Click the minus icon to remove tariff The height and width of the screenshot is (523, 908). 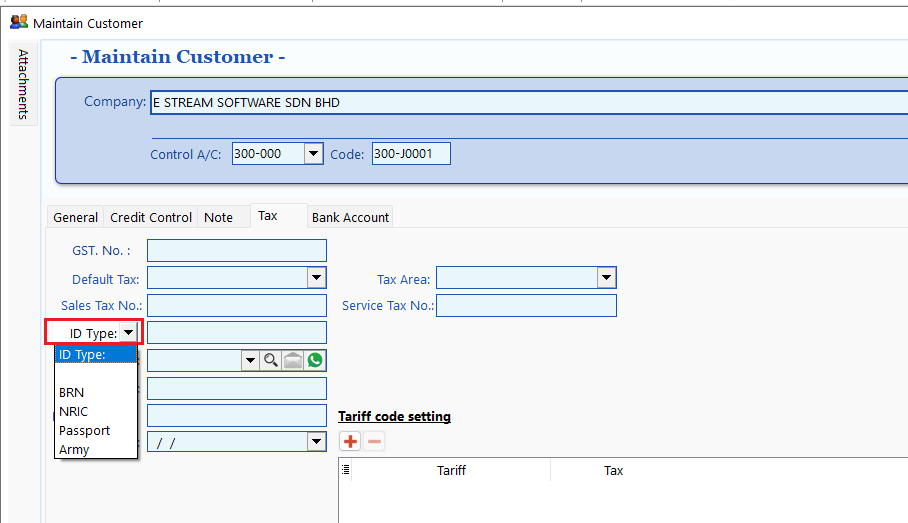click(374, 441)
